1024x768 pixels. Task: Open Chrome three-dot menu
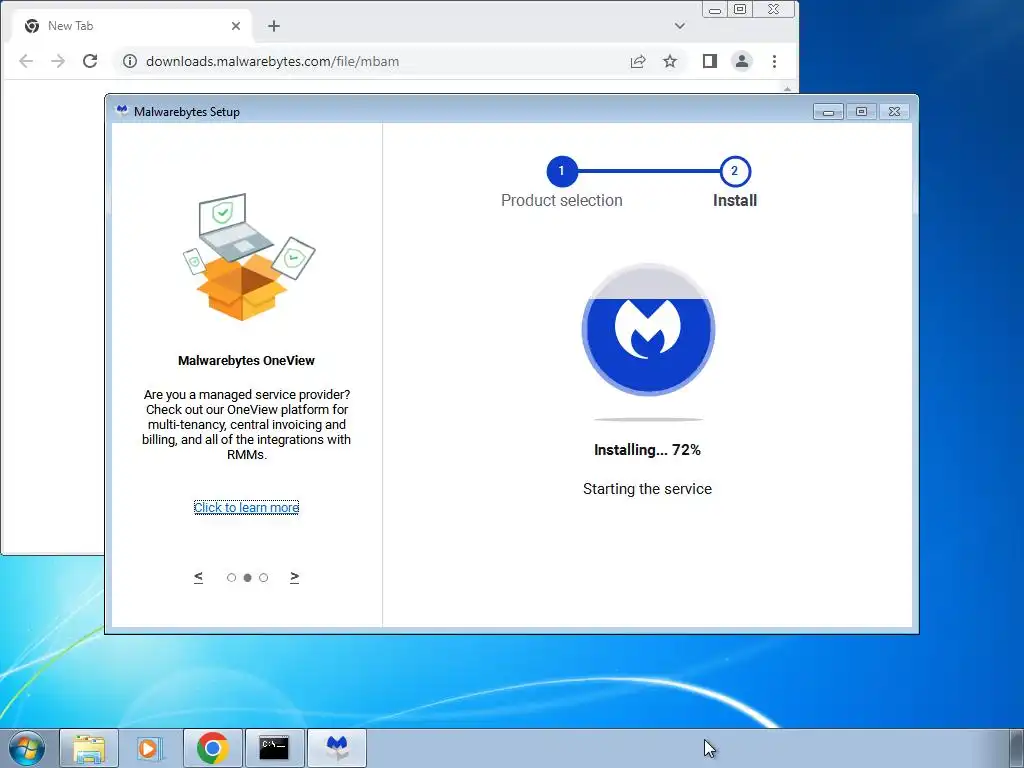click(x=775, y=61)
